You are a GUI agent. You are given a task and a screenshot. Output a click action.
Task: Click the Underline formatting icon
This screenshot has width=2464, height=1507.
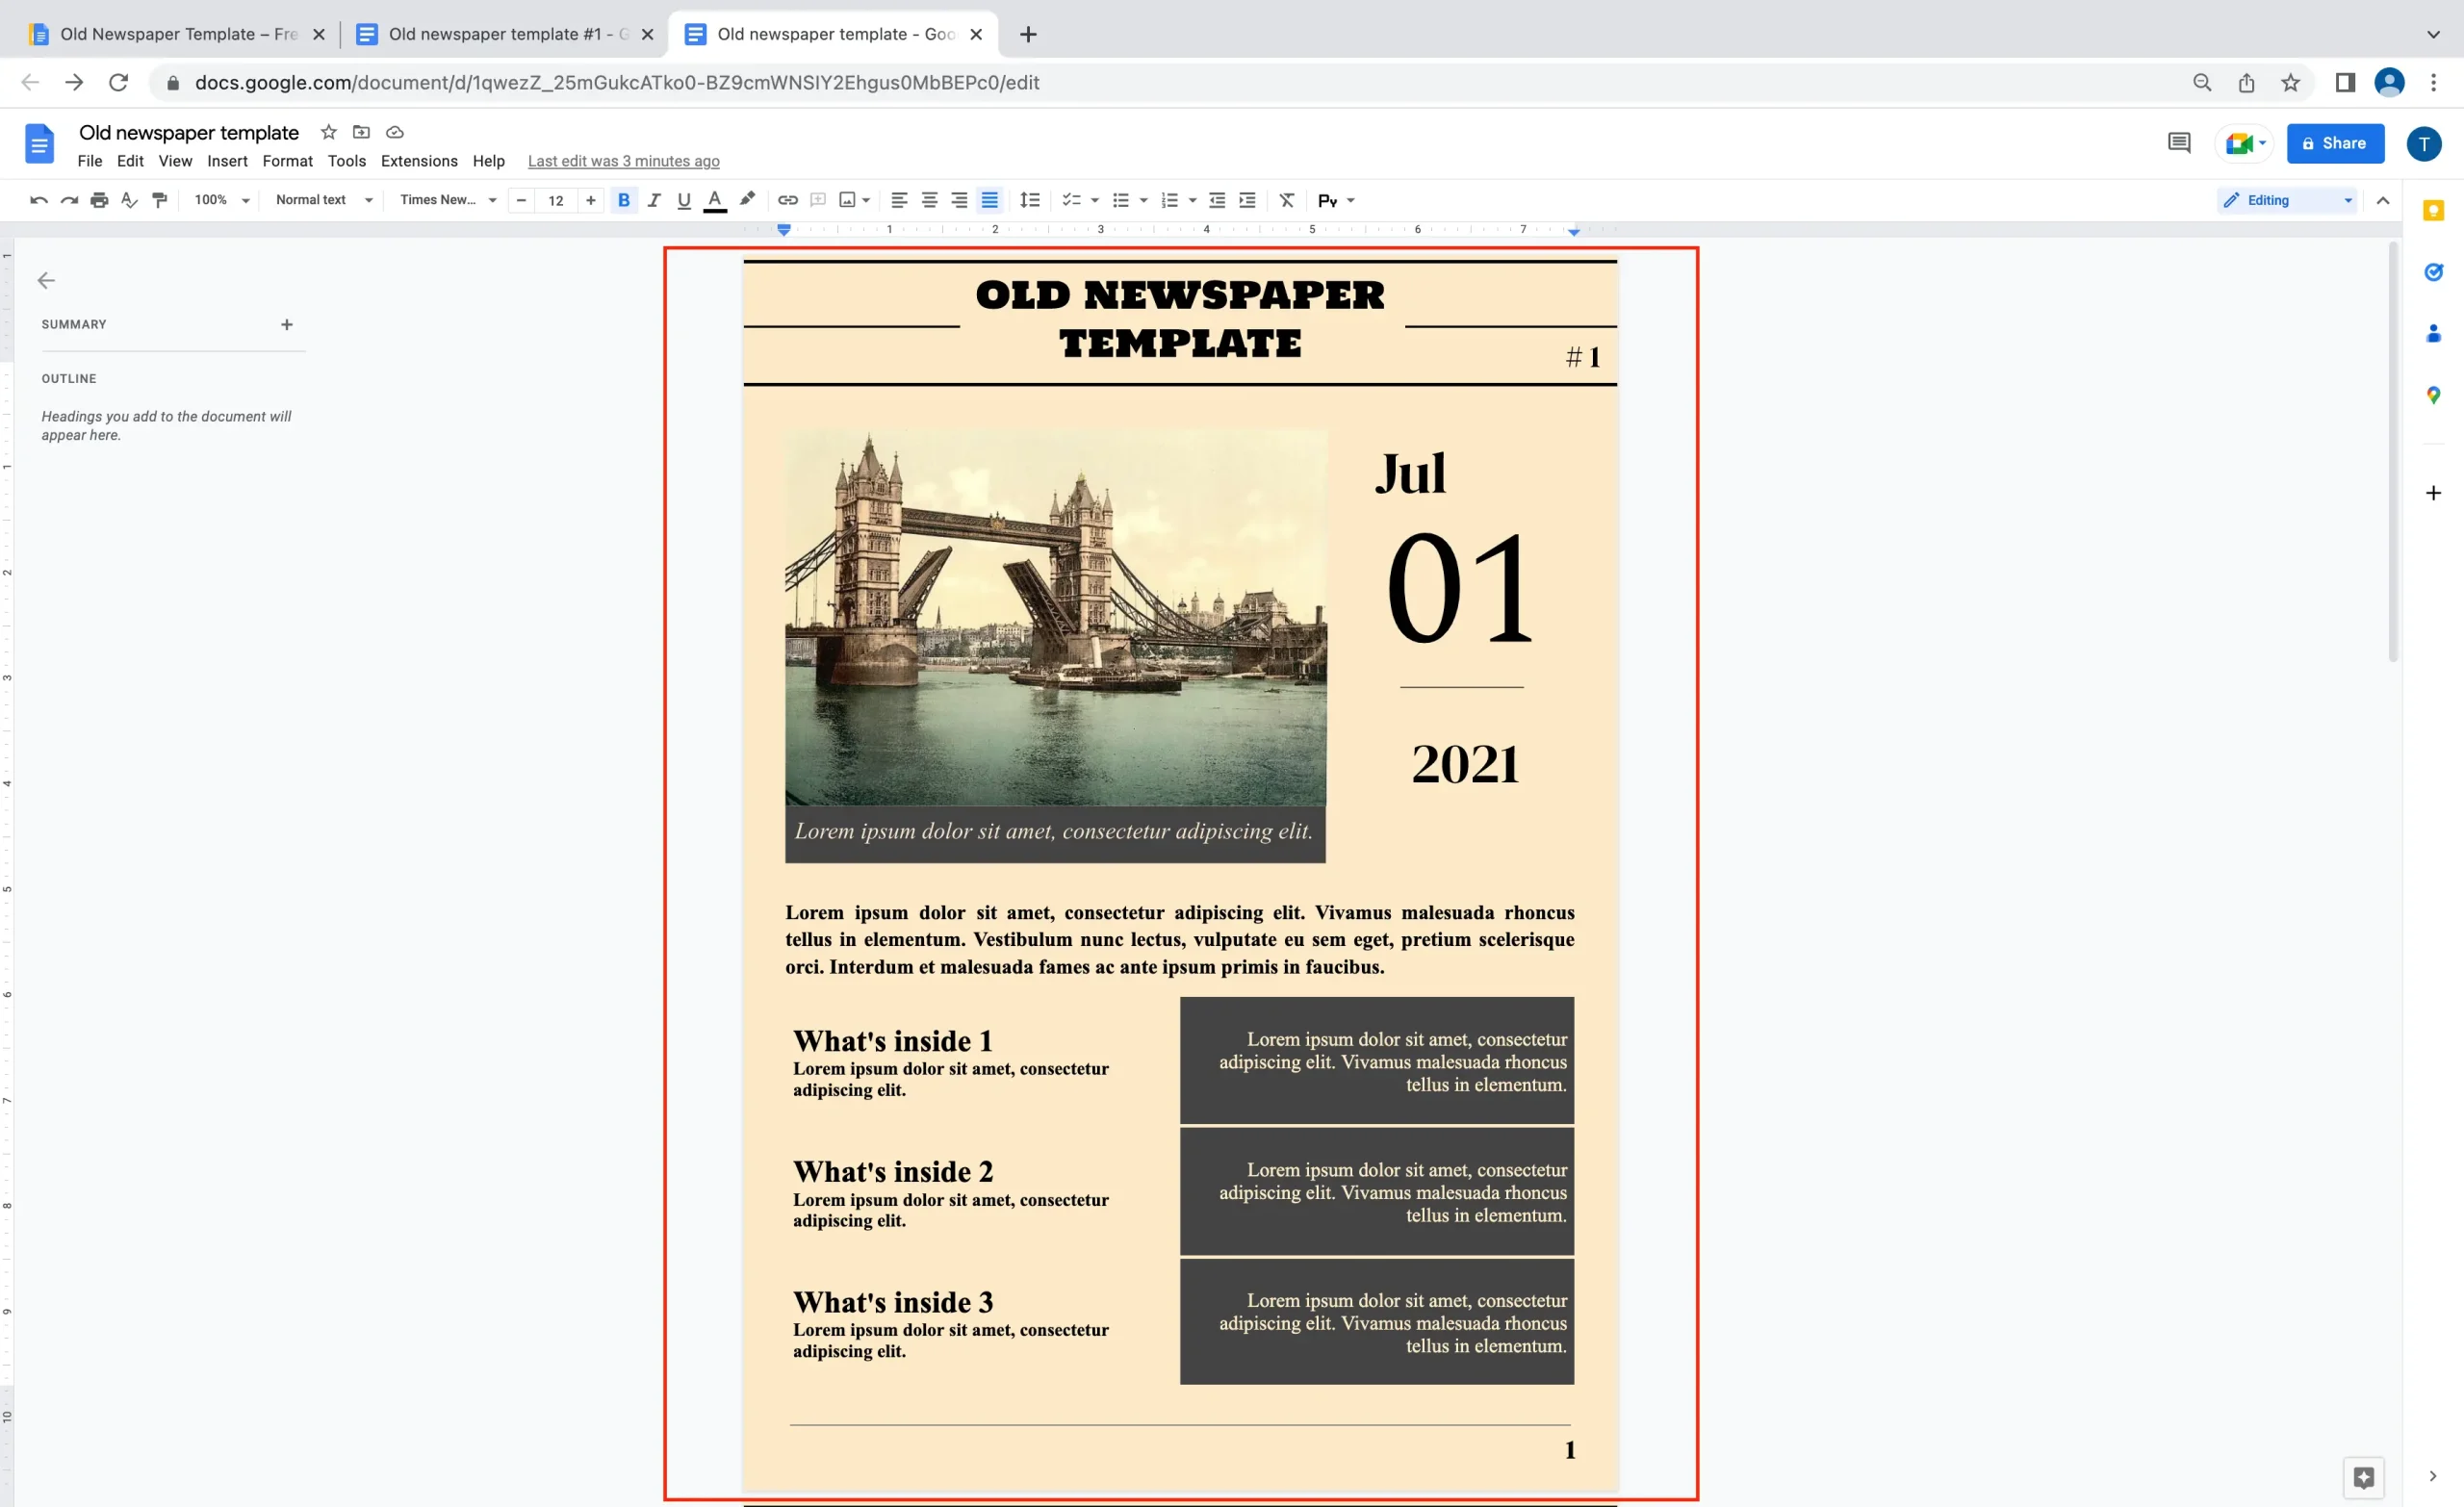click(682, 201)
